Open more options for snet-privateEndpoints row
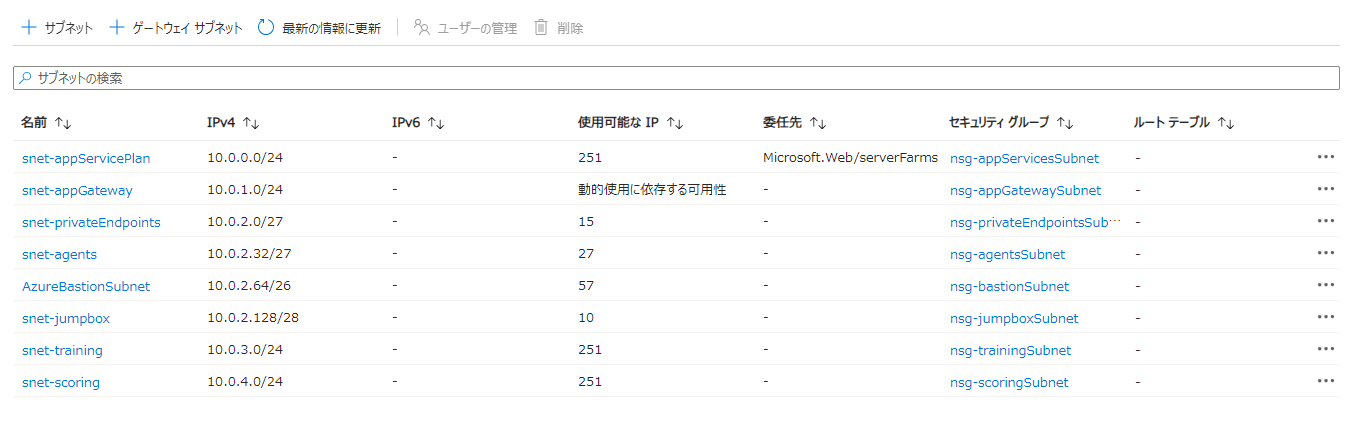 click(1326, 221)
